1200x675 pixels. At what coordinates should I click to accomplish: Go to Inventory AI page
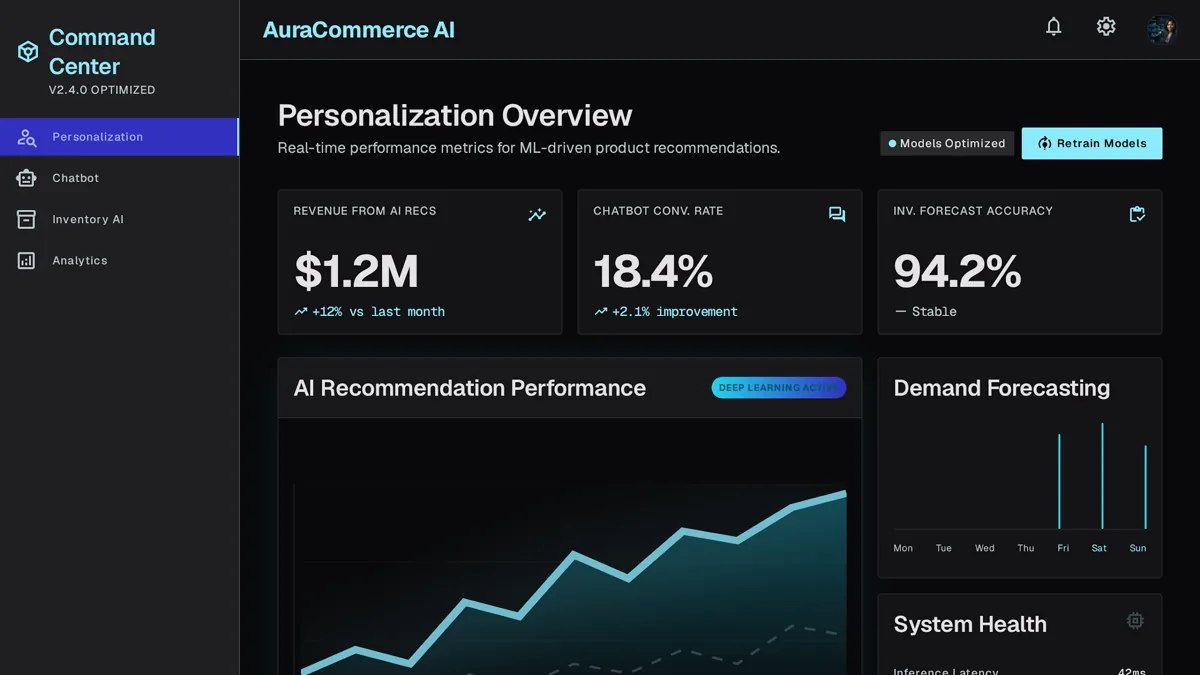click(119, 219)
